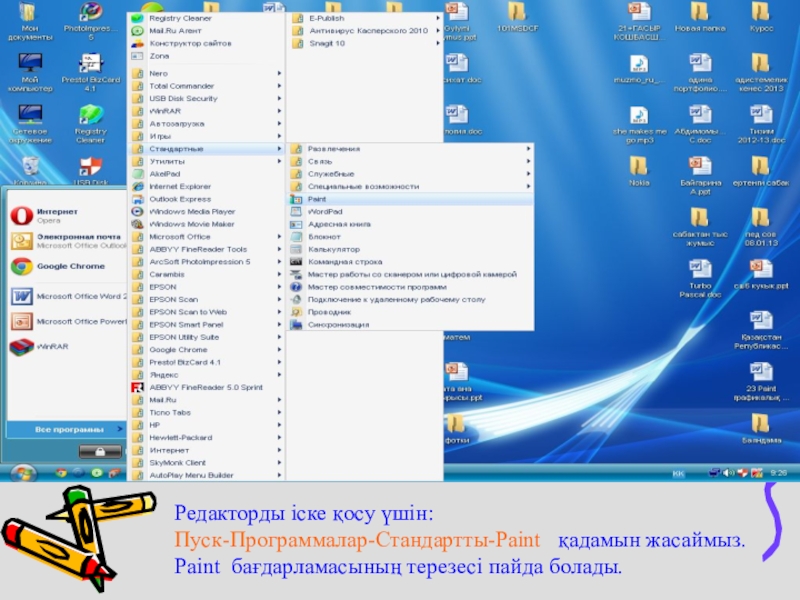Click the clock showing 9:26
The width and height of the screenshot is (800, 600).
pos(778,473)
